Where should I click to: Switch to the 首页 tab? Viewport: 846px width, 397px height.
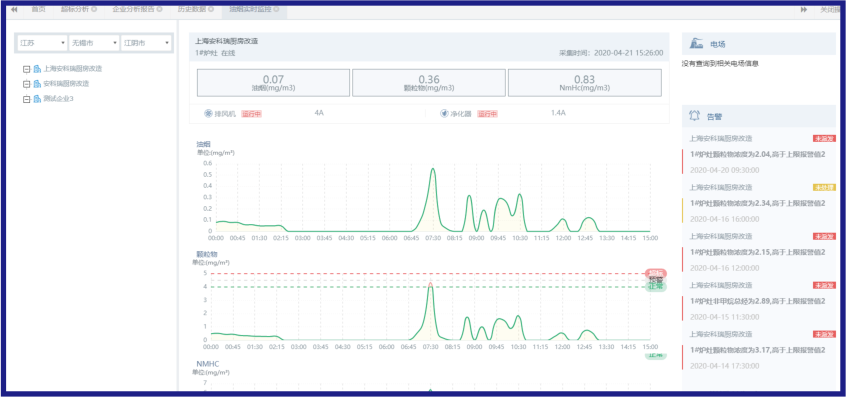38,10
